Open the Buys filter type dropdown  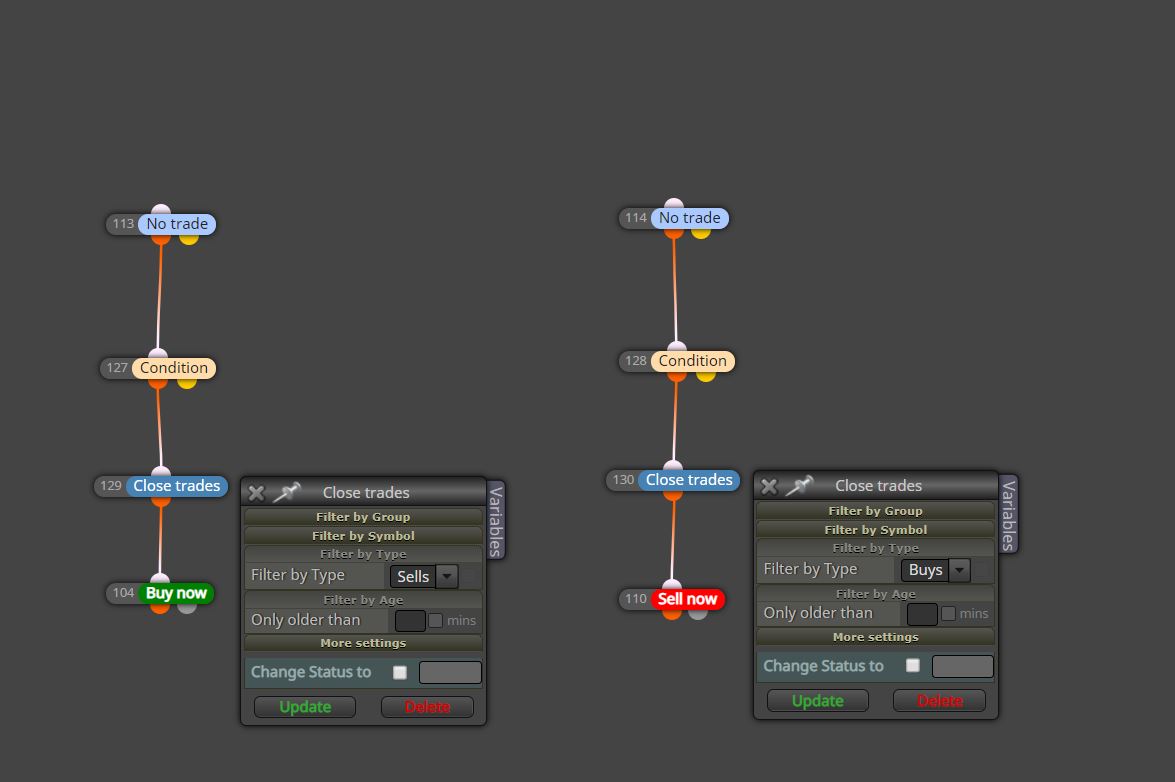coord(936,570)
